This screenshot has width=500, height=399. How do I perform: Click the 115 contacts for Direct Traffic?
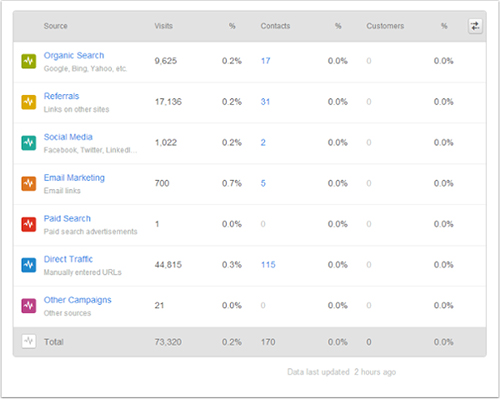click(268, 265)
